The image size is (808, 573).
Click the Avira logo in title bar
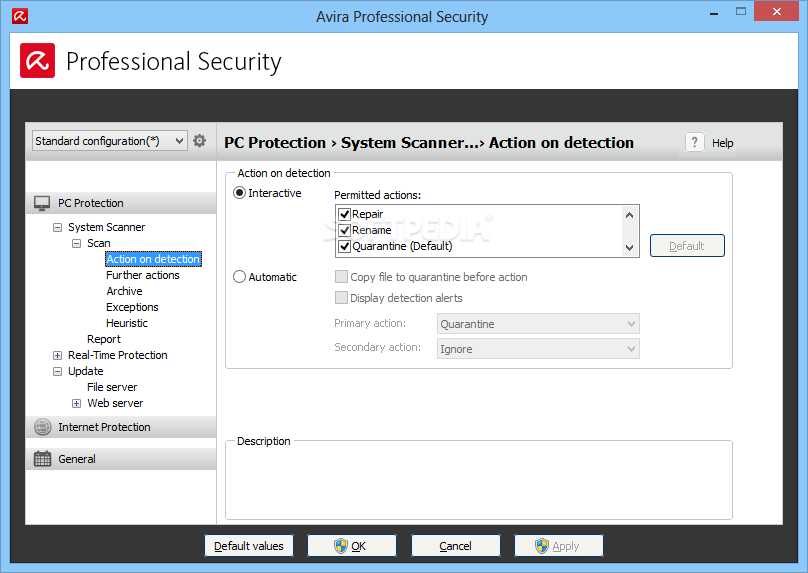click(20, 16)
